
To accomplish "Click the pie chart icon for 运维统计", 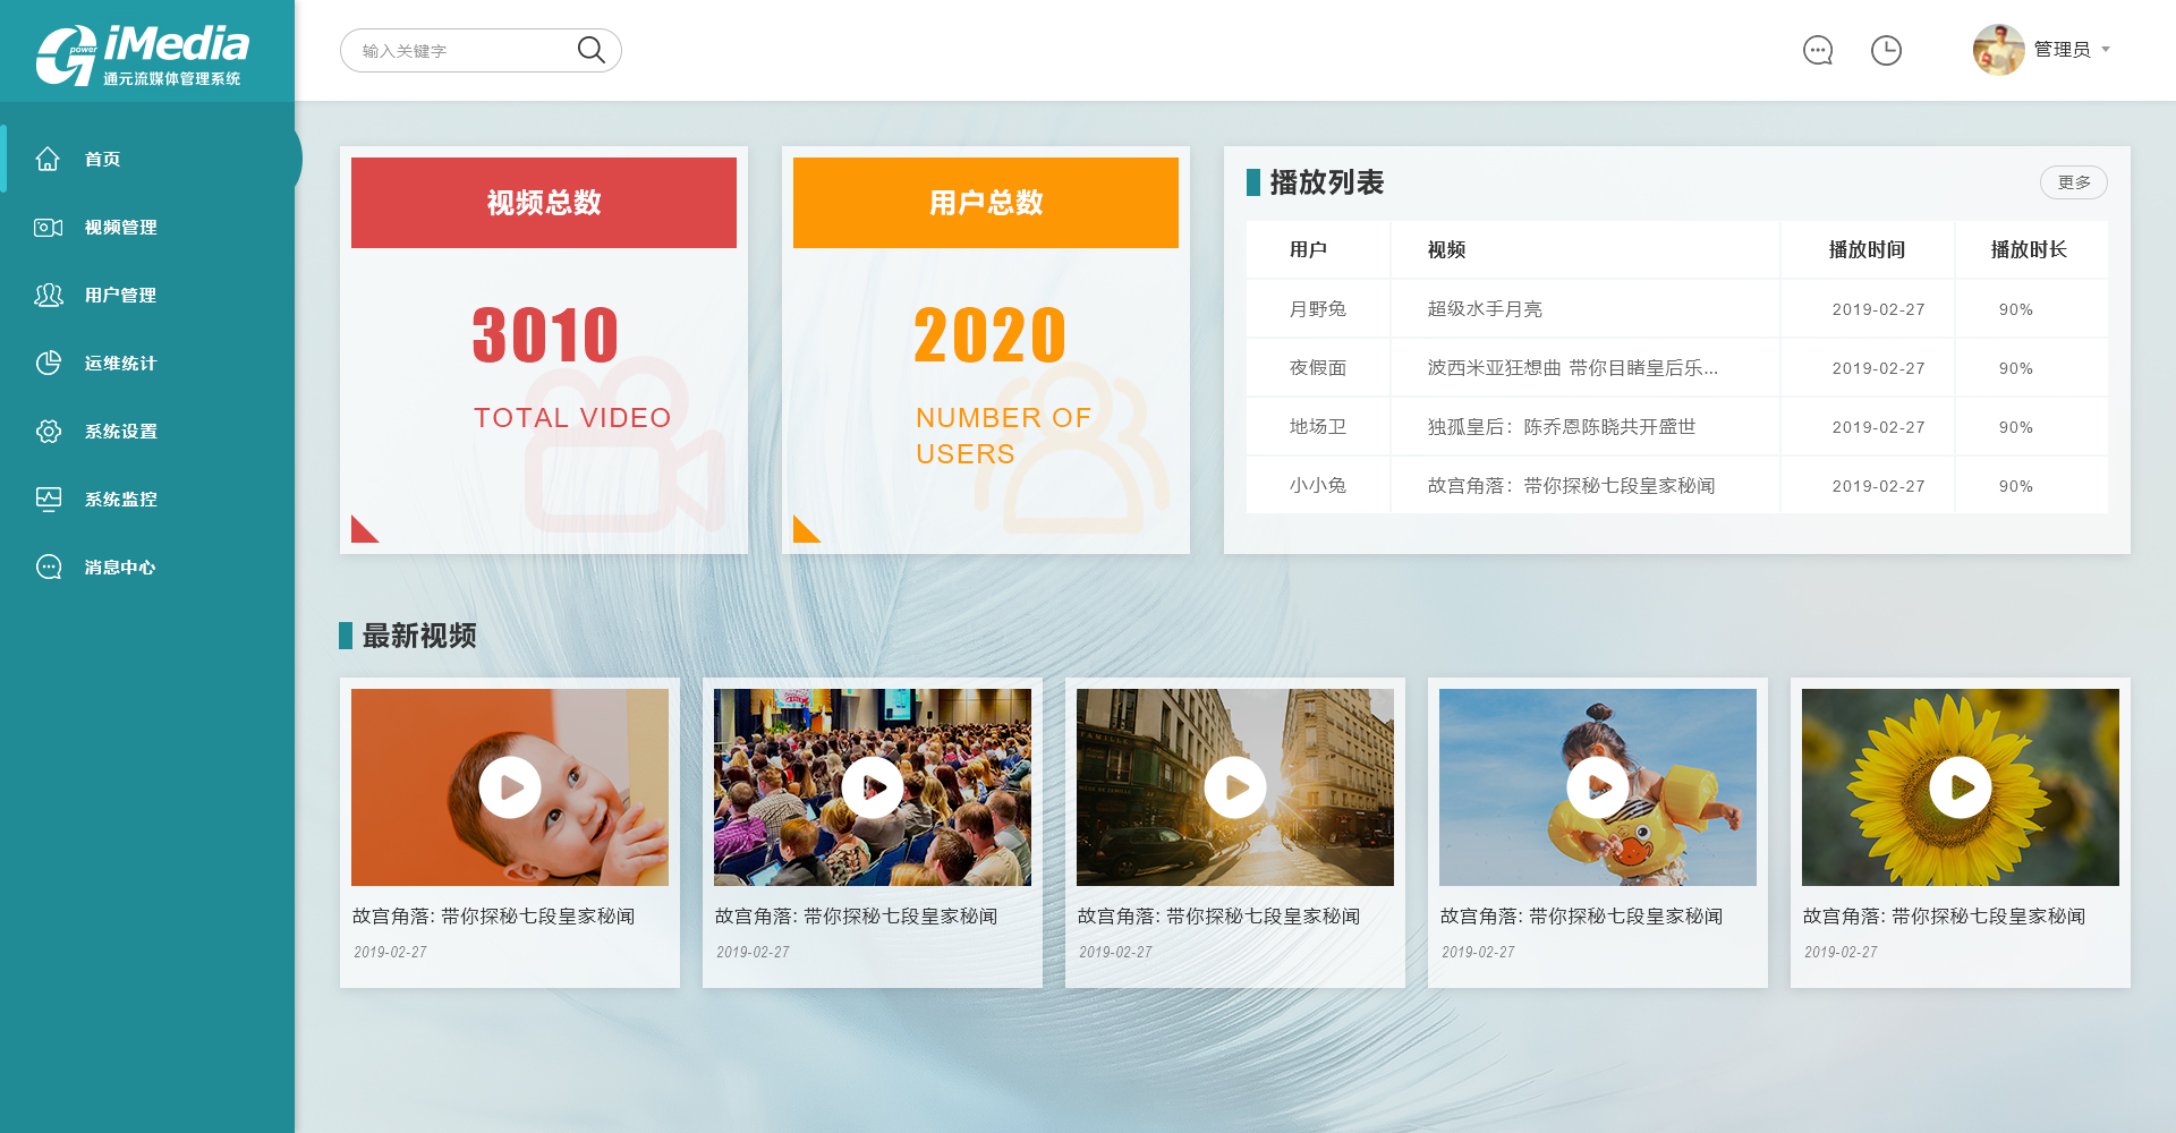I will click(x=48, y=363).
